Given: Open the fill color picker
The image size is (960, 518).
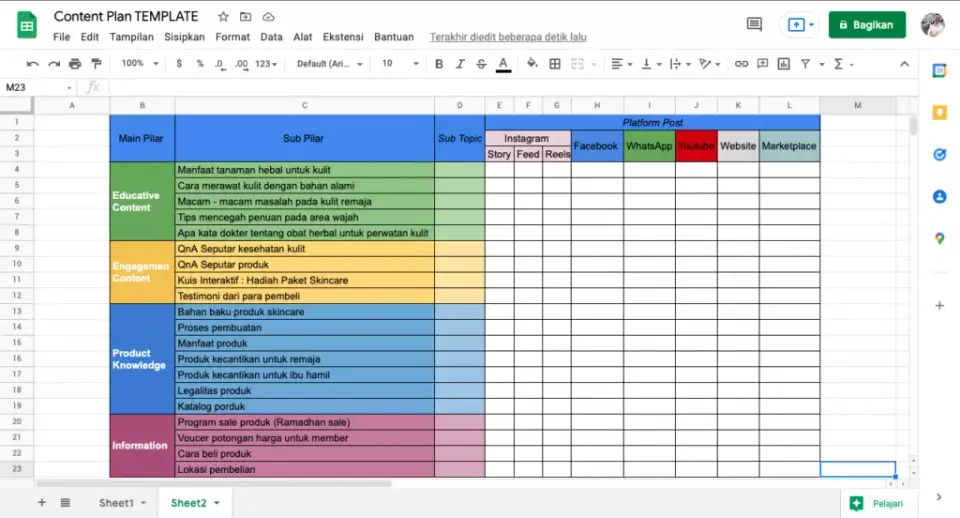Looking at the screenshot, I should point(532,64).
